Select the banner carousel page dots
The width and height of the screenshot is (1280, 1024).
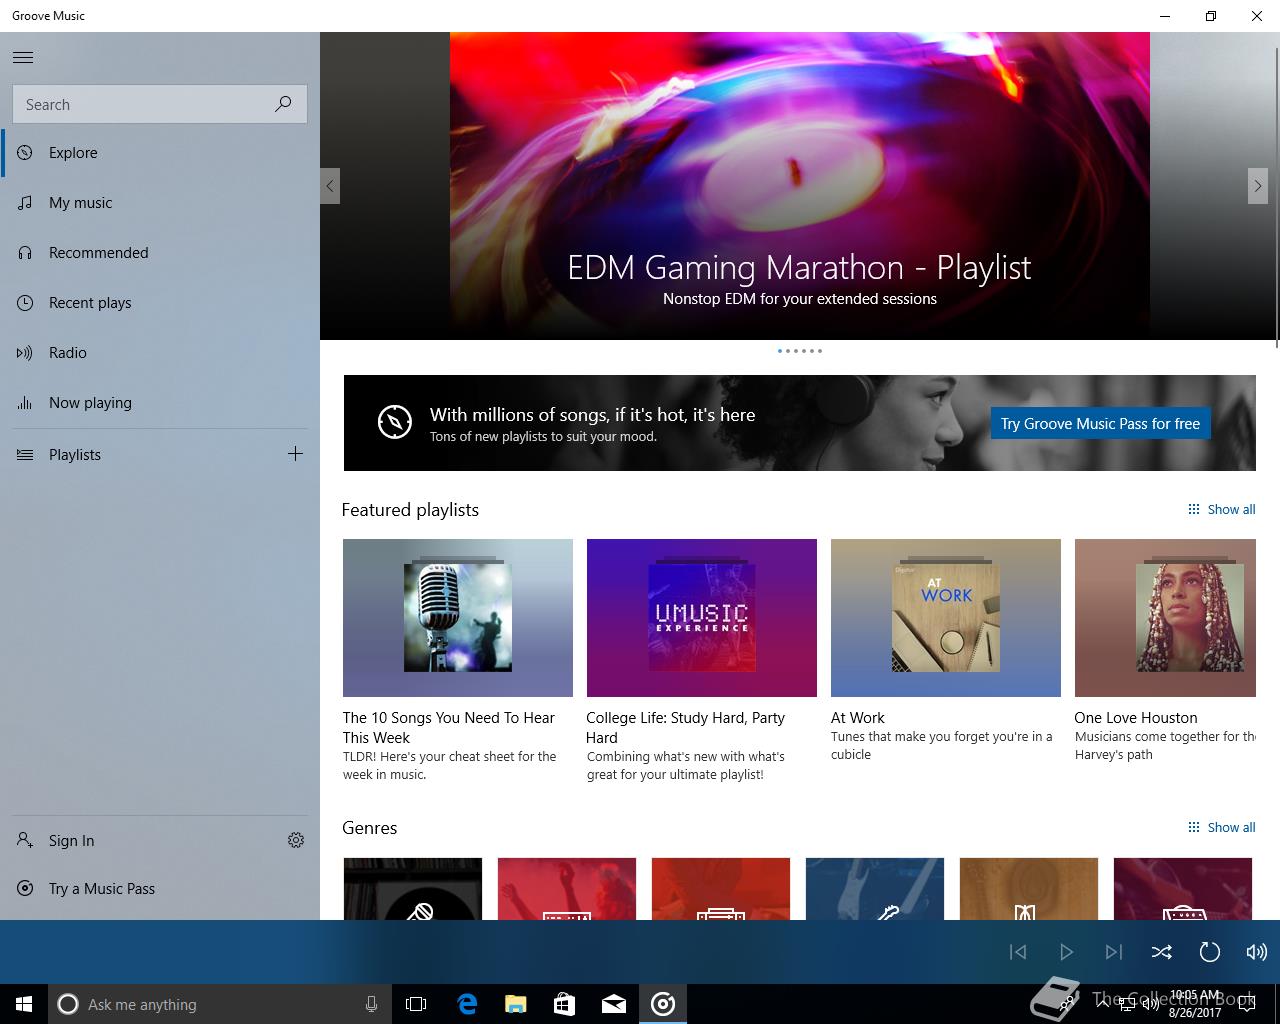pyautogui.click(x=800, y=351)
